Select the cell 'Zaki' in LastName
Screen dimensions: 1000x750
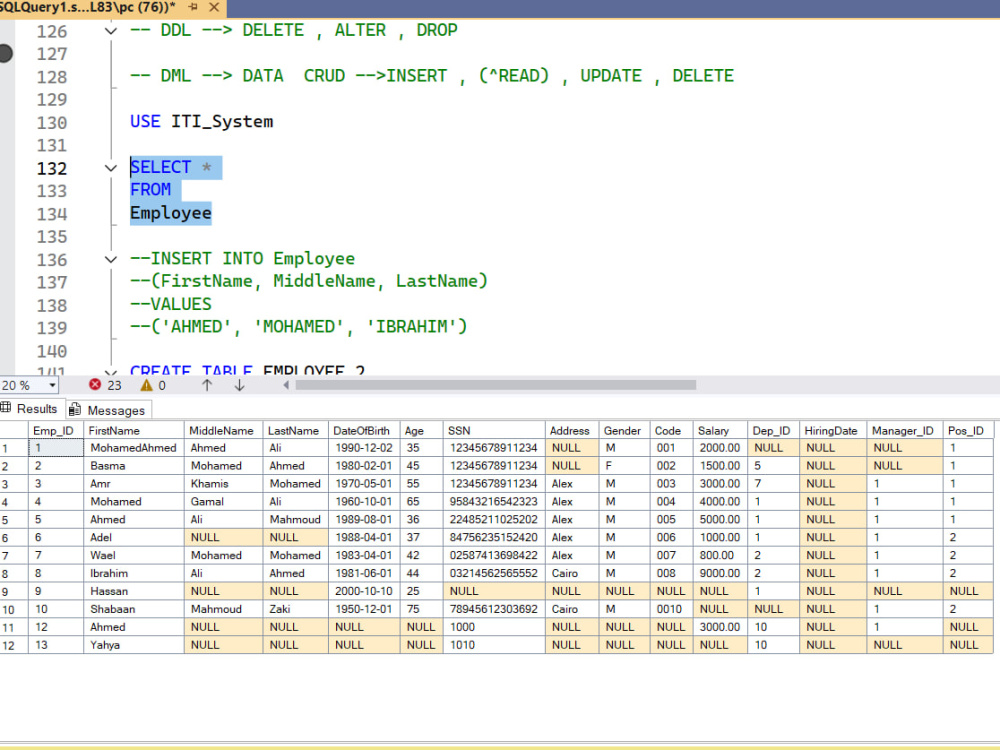point(295,608)
